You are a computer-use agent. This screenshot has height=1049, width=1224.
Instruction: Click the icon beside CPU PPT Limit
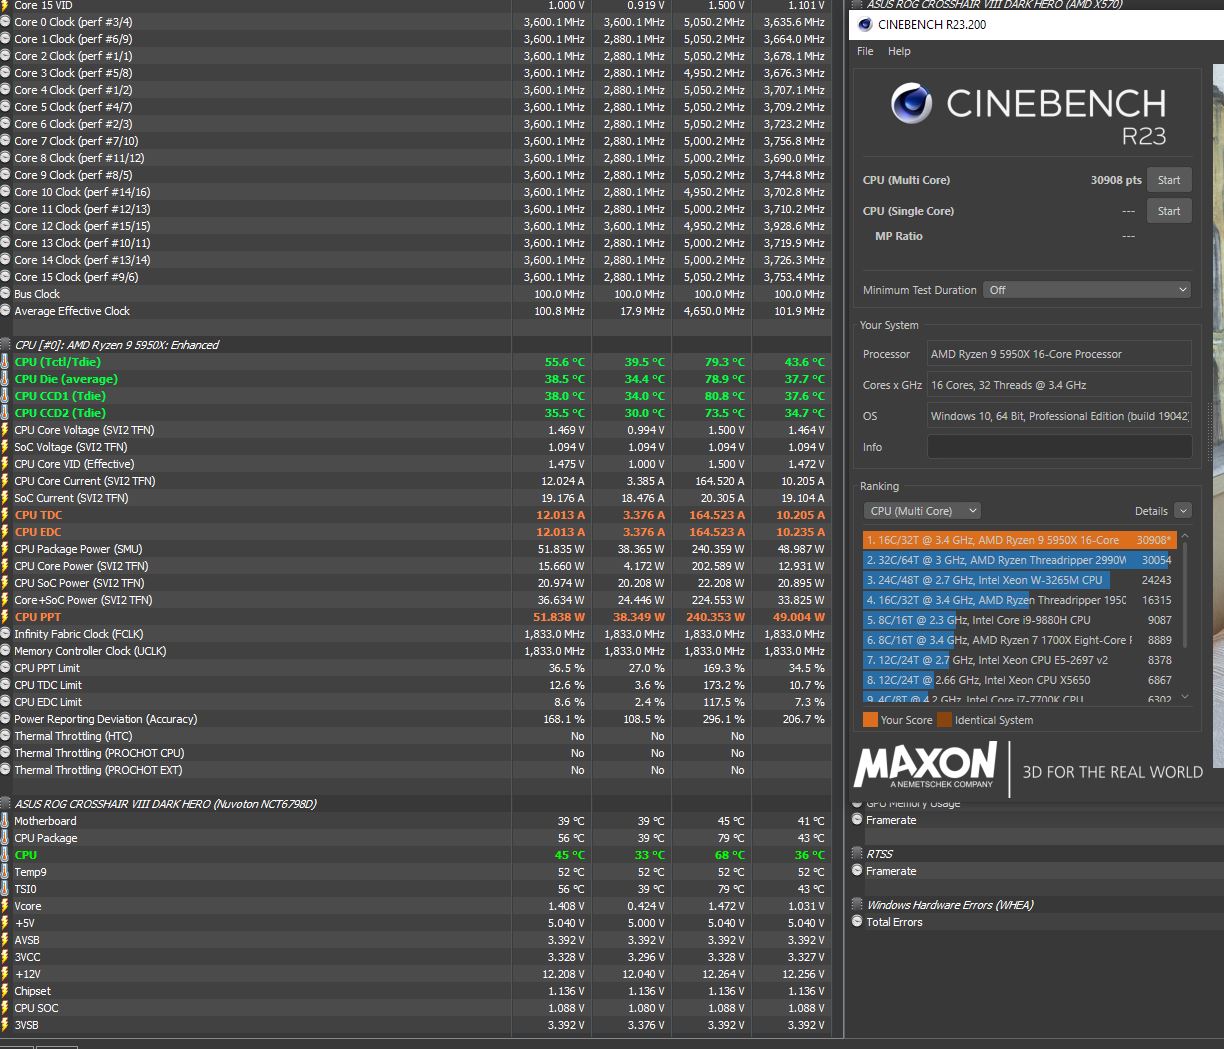pyautogui.click(x=5, y=668)
